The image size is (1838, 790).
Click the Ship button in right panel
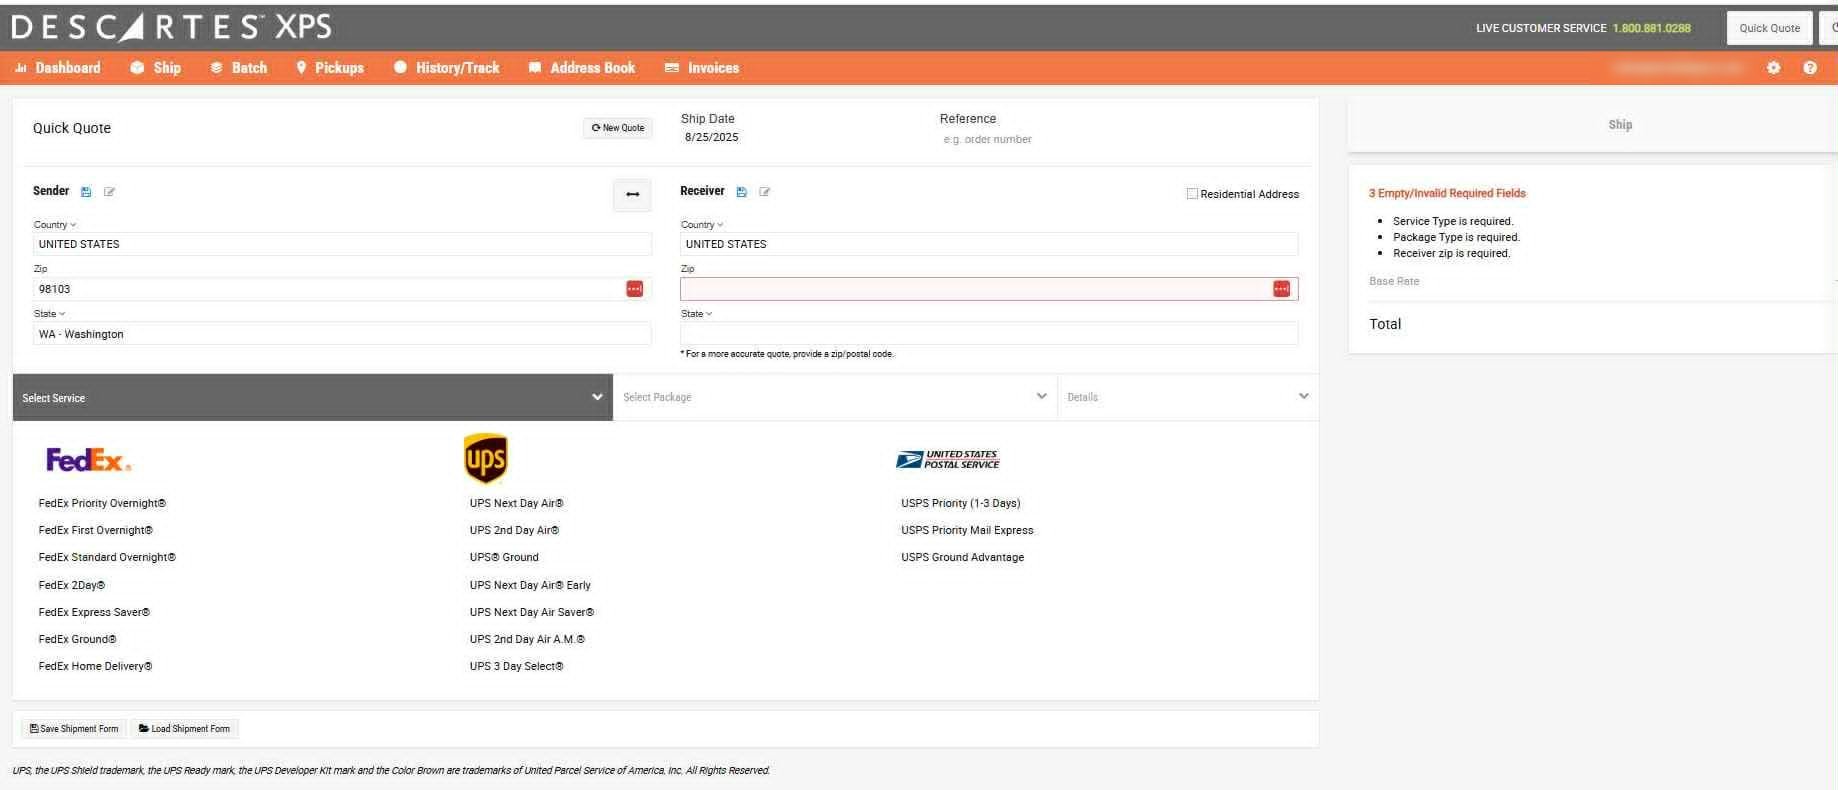pyautogui.click(x=1619, y=125)
